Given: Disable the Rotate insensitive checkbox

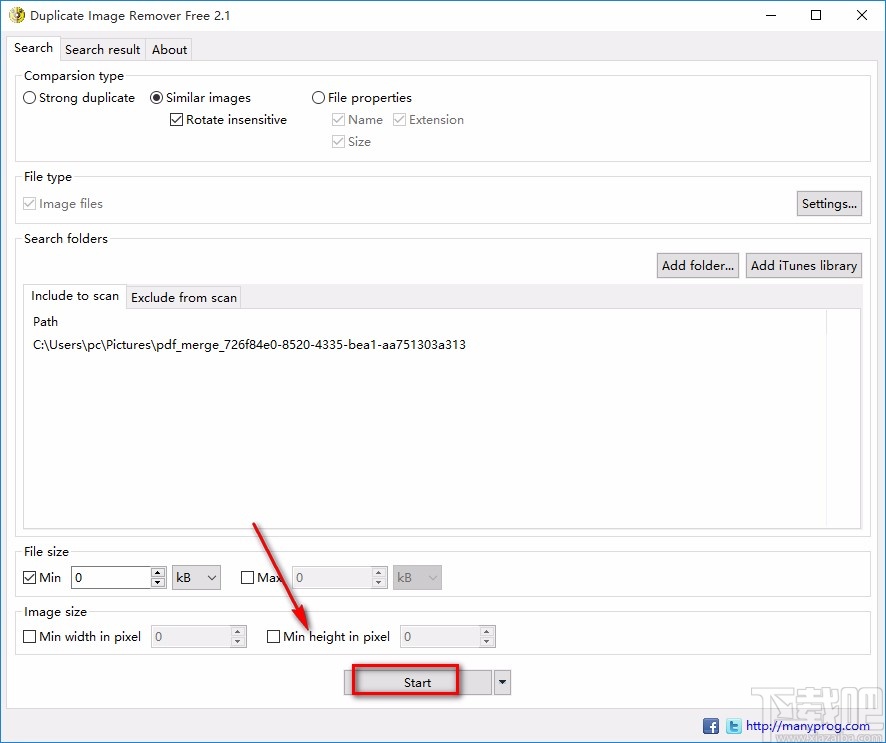Looking at the screenshot, I should 176,119.
